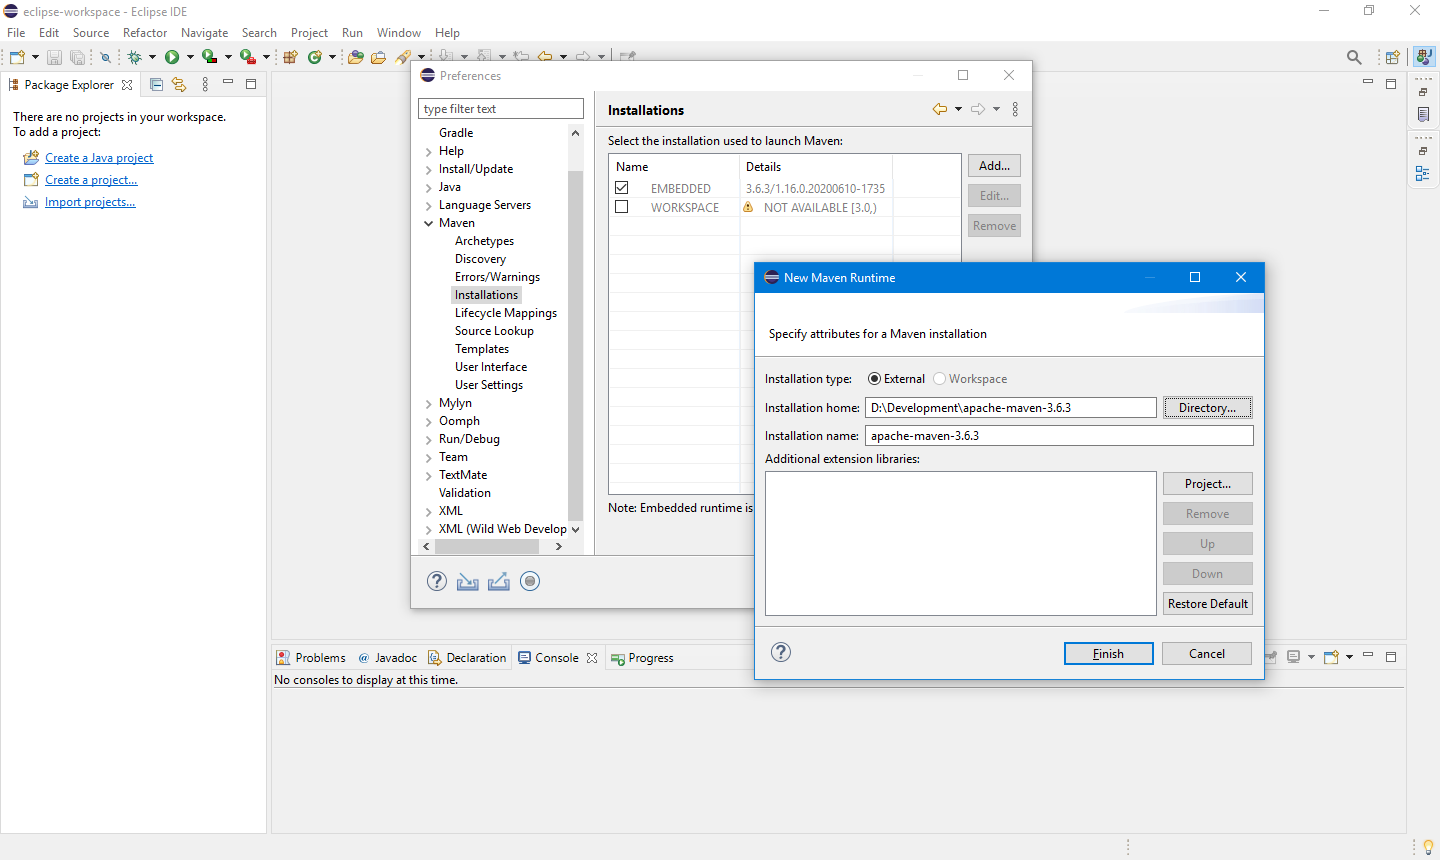Click the Open Type icon in toolbar

point(355,57)
